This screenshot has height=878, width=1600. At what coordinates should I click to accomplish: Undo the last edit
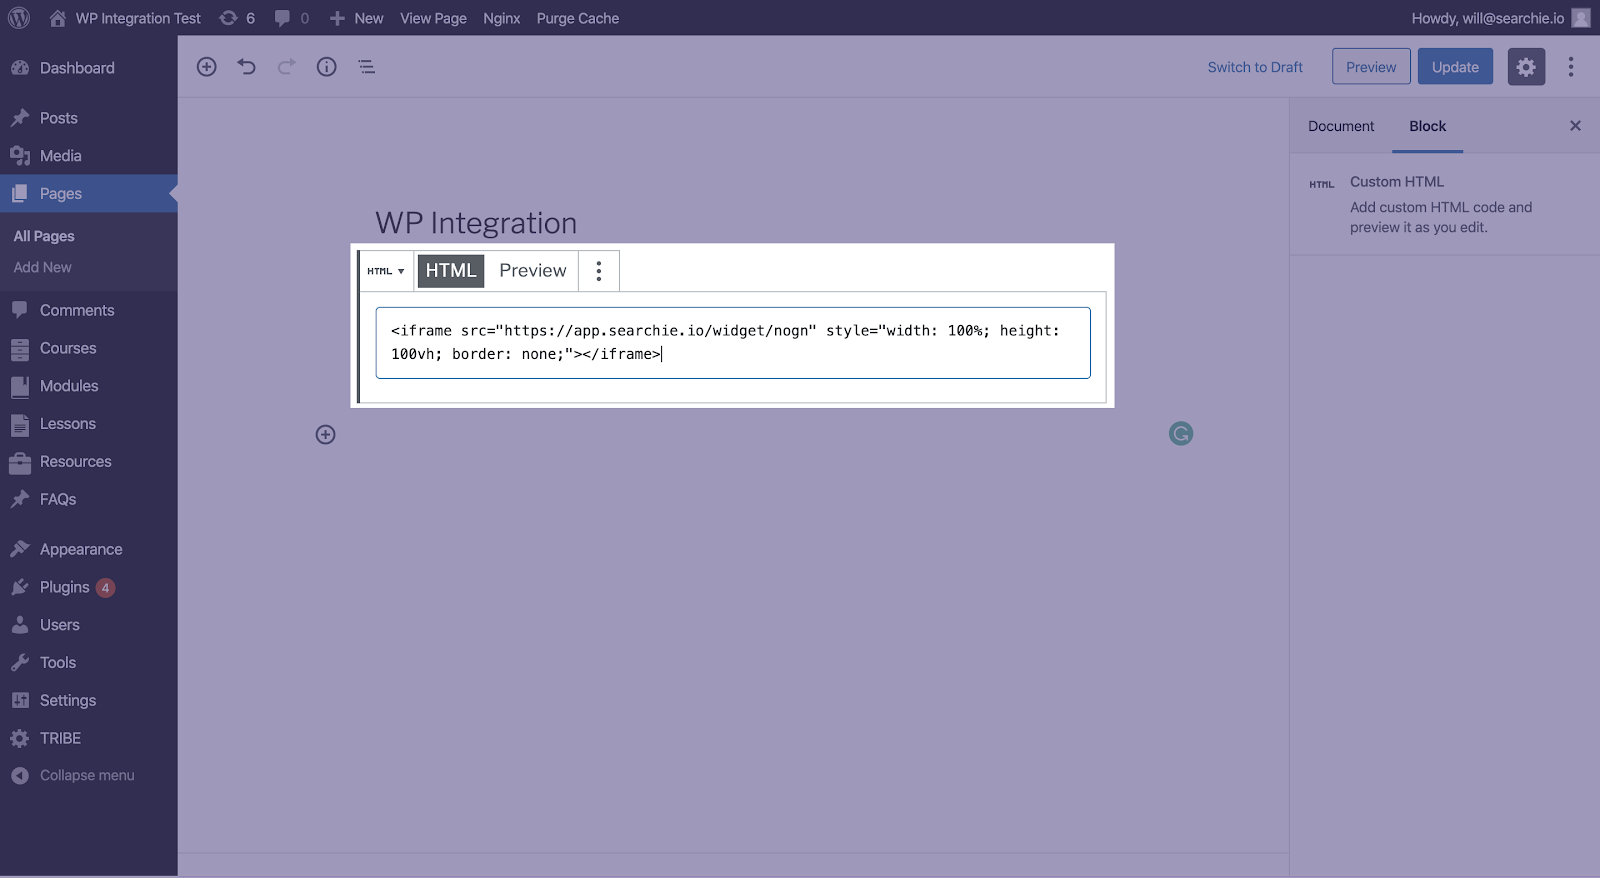pyautogui.click(x=247, y=67)
